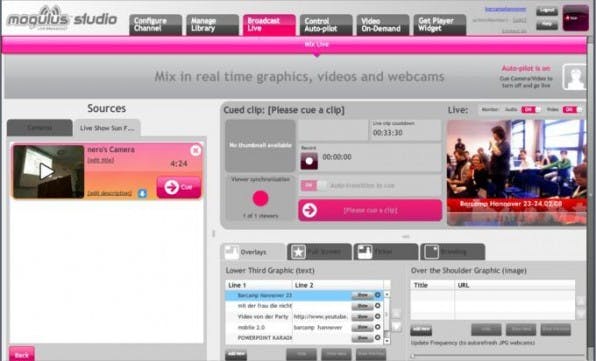This screenshot has width=596, height=361.
Task: Click the user avatar icon near Auto-pilot
Action: point(574,77)
